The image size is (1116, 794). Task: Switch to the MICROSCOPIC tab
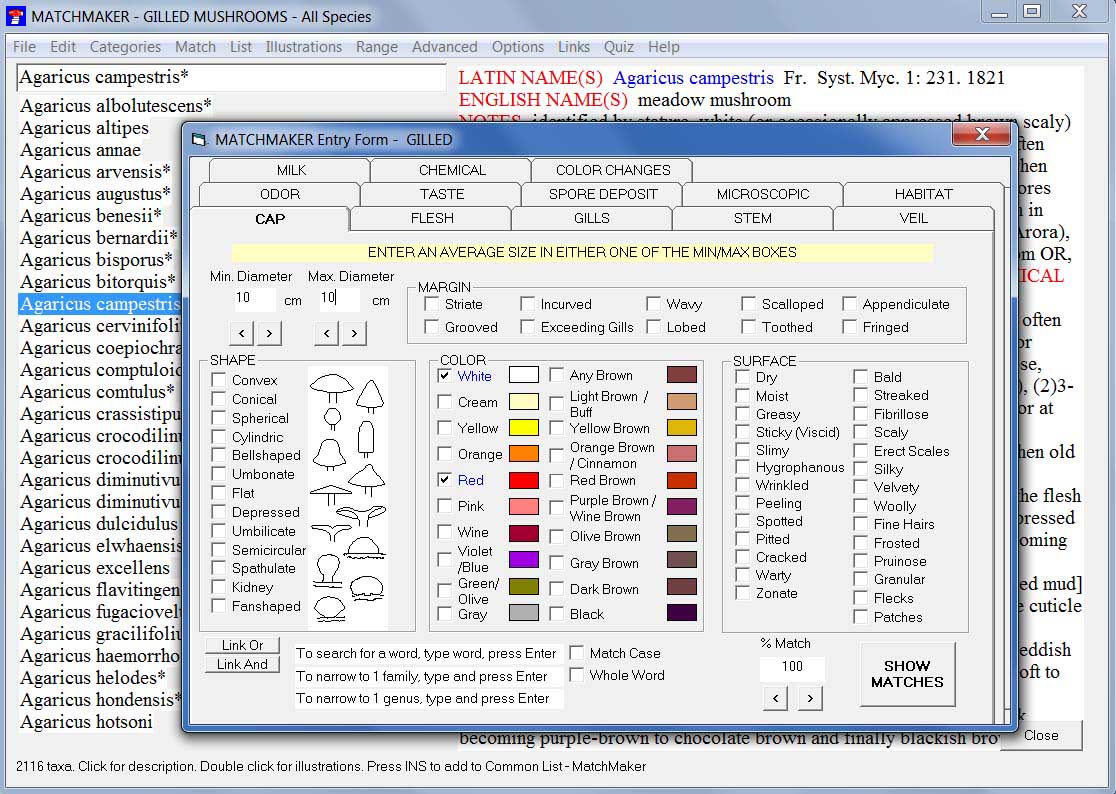coord(763,194)
